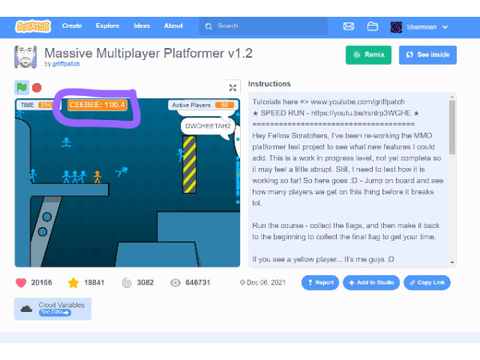Start the project with the green flag

click(22, 88)
